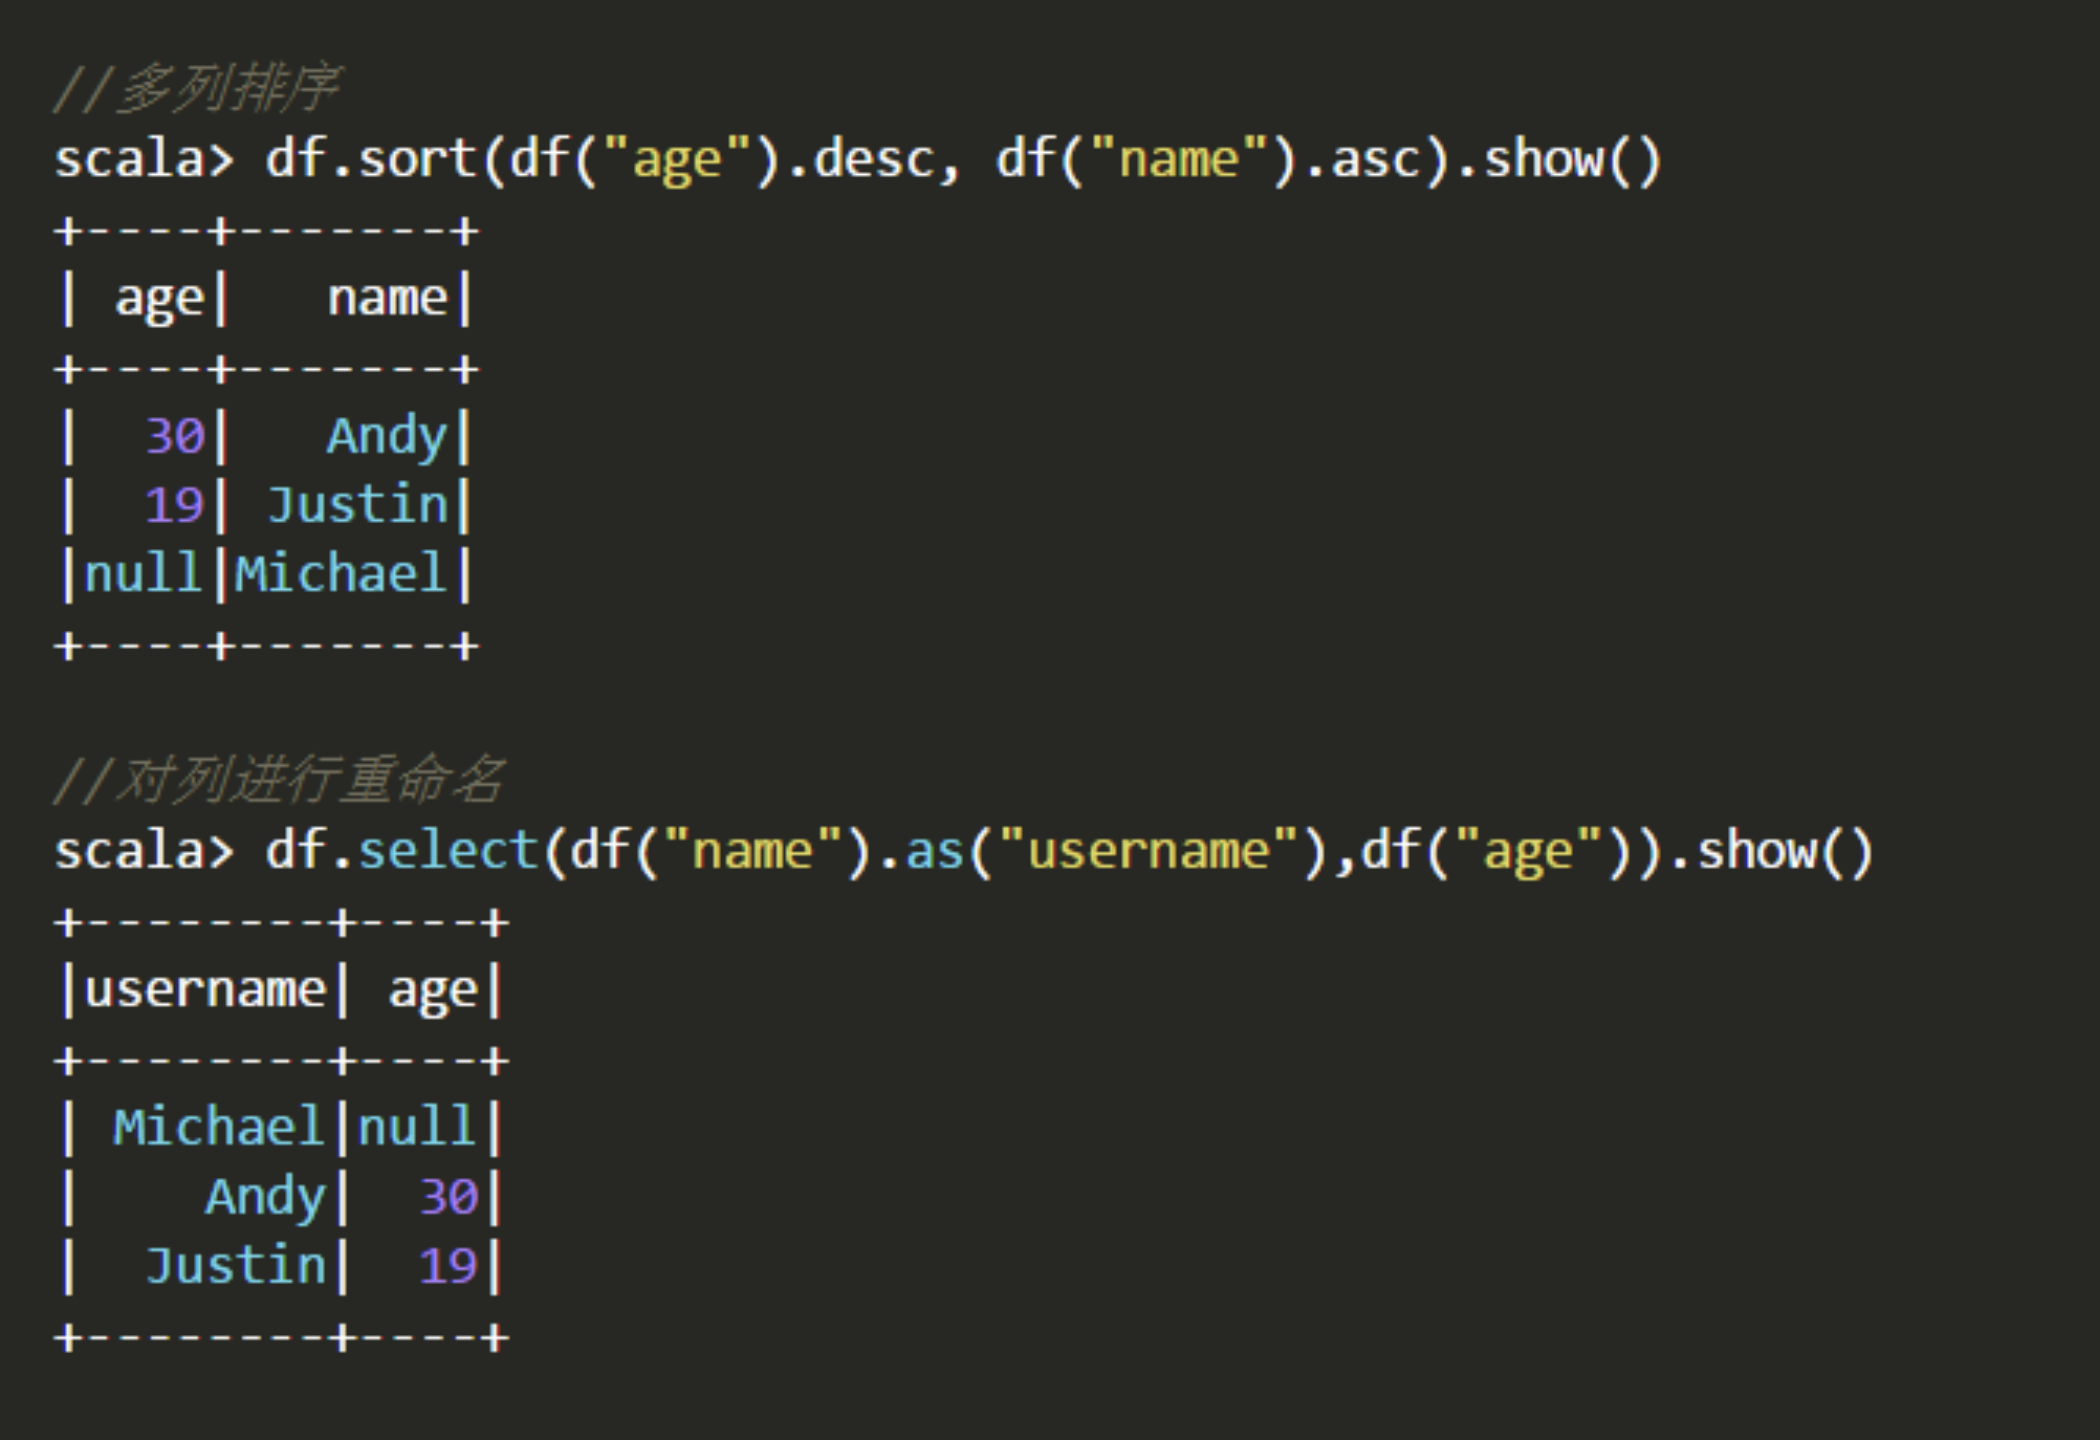Click the sort keyword in first command
Screen dimensions: 2100x1440
pos(418,159)
